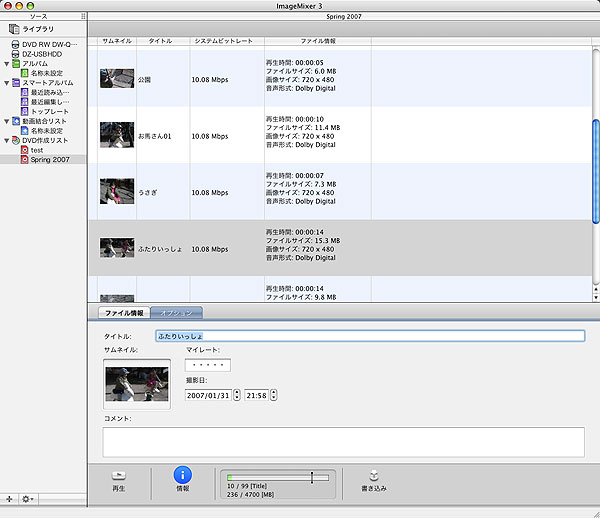Select トップレート smart album

click(x=49, y=111)
